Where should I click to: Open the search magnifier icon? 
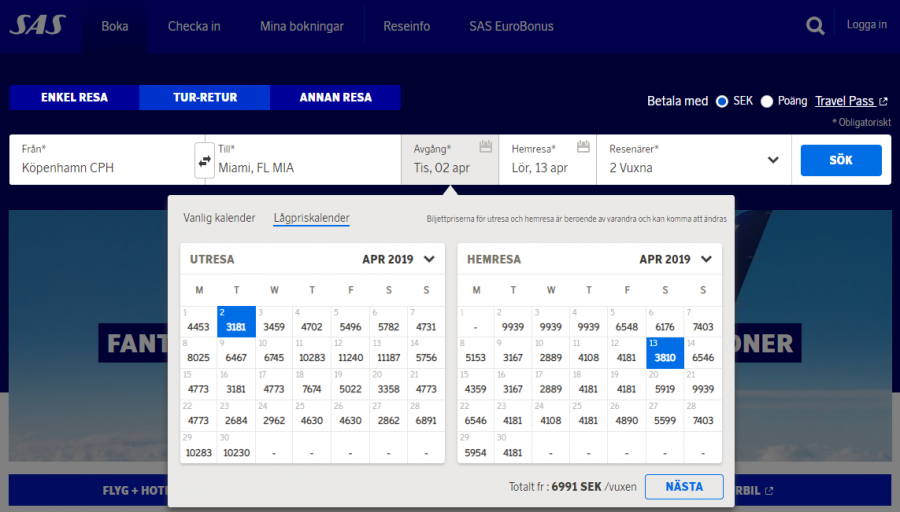(816, 26)
